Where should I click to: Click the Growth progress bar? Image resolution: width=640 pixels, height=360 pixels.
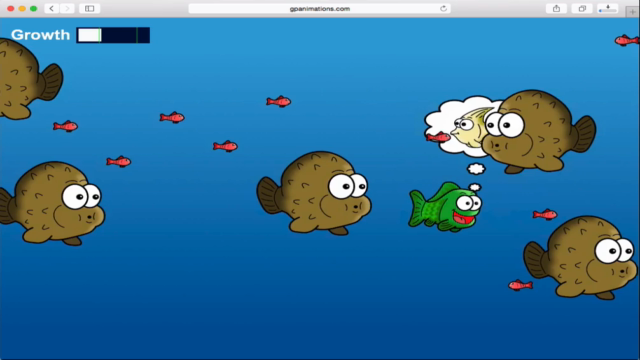pos(113,35)
